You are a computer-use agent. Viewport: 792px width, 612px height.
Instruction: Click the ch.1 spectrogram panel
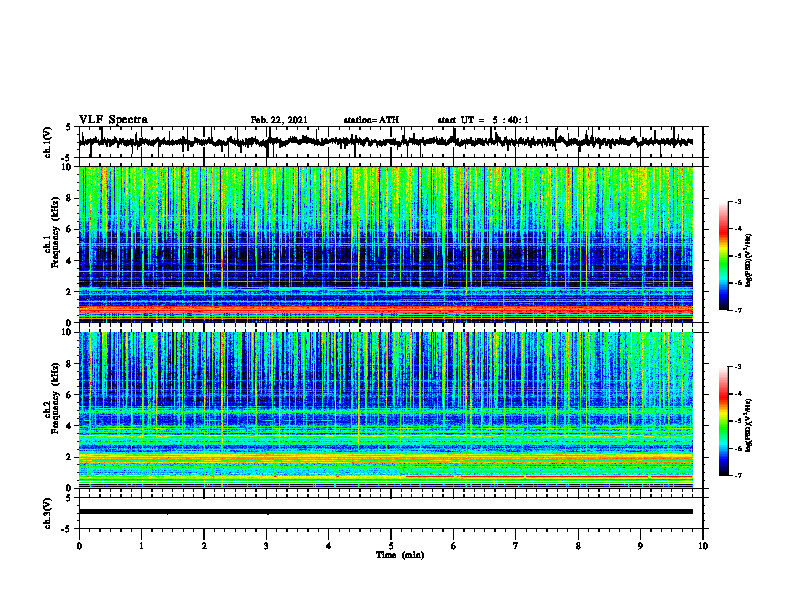point(386,244)
